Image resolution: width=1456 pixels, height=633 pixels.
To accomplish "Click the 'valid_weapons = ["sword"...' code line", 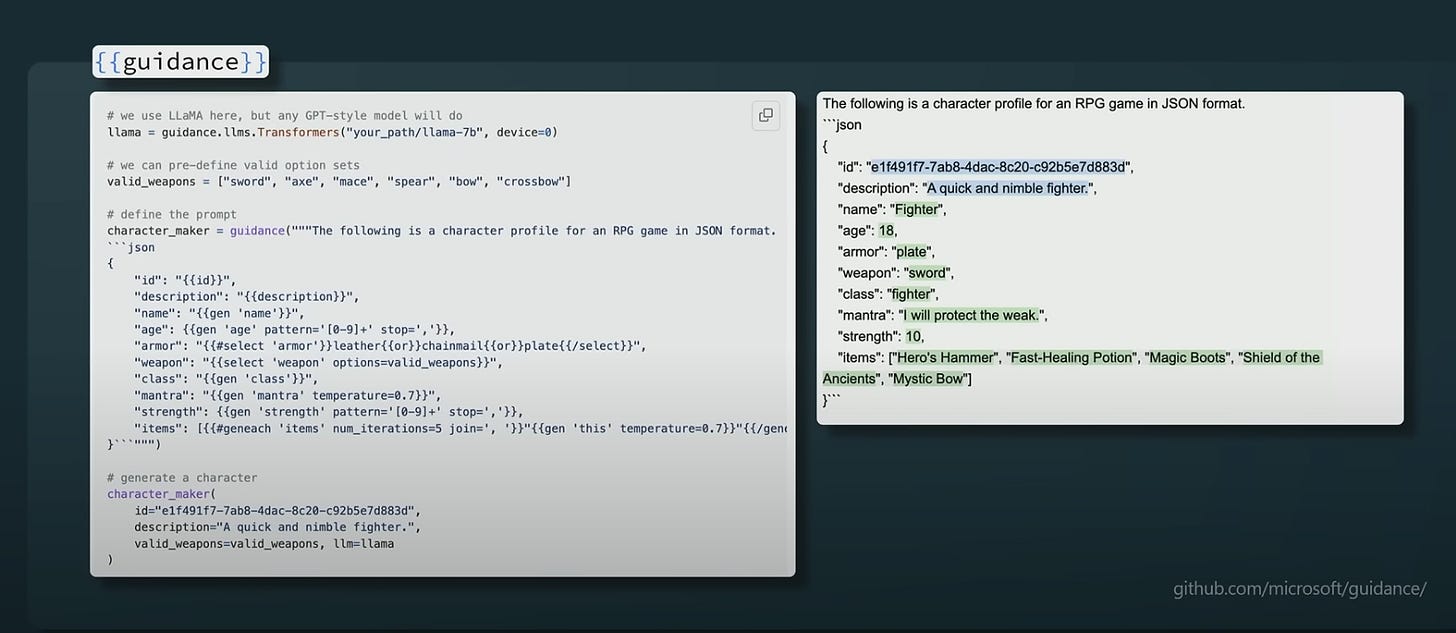I will click(339, 181).
